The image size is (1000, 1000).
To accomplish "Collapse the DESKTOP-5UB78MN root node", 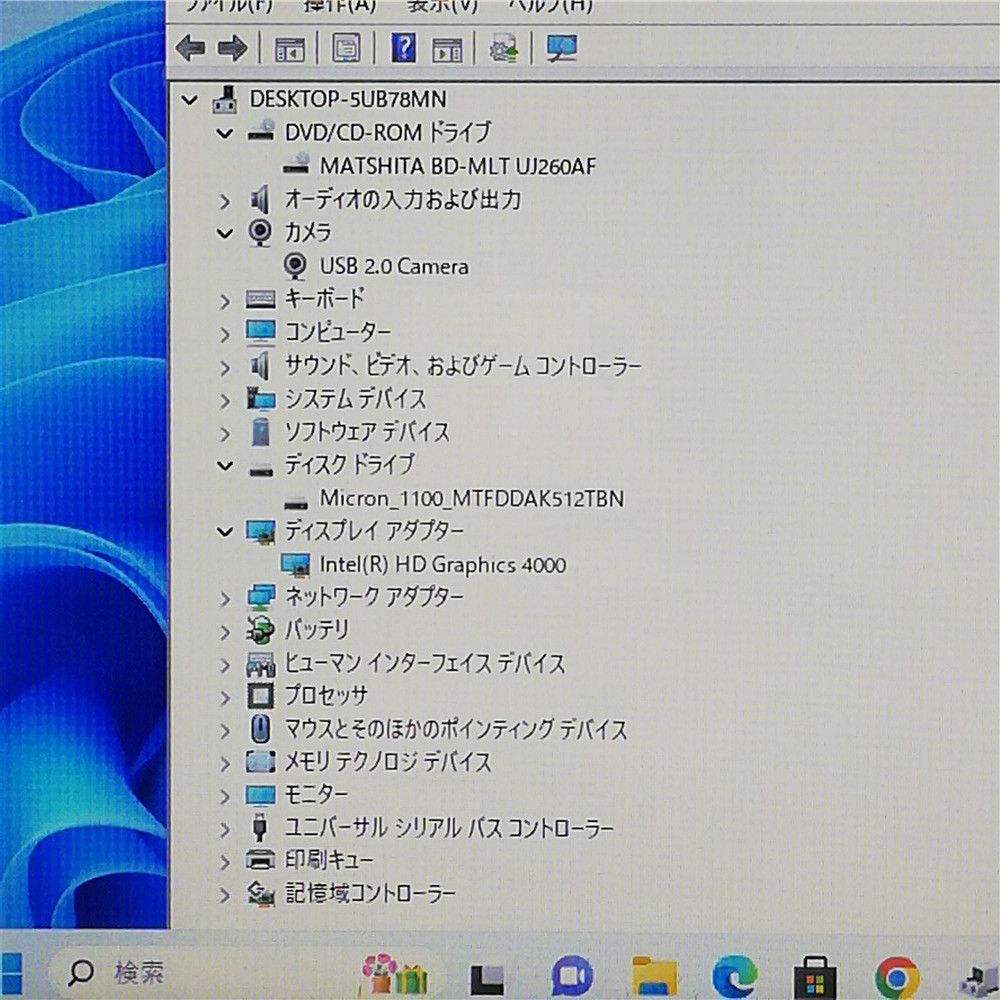I will (x=189, y=100).
